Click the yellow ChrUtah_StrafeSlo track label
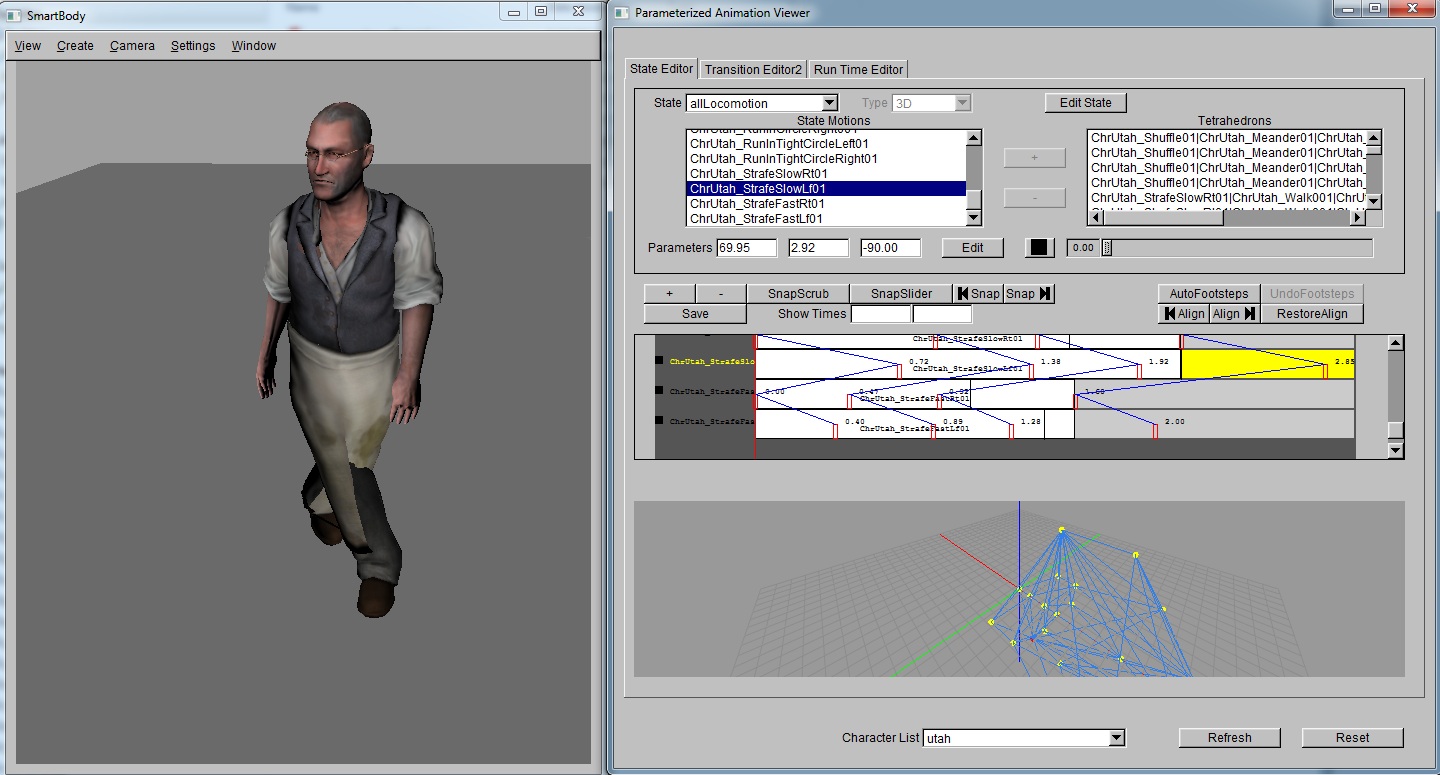The width and height of the screenshot is (1440, 775). pyautogui.click(x=711, y=361)
